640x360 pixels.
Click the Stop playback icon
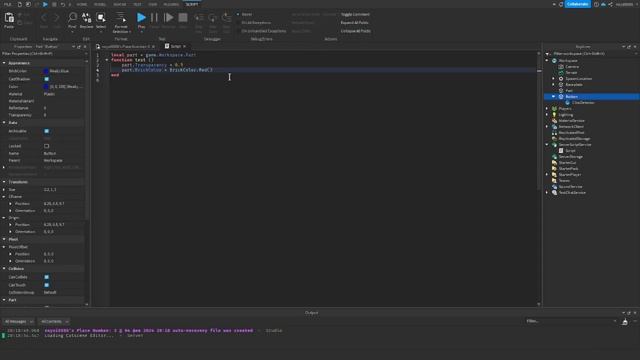183,18
